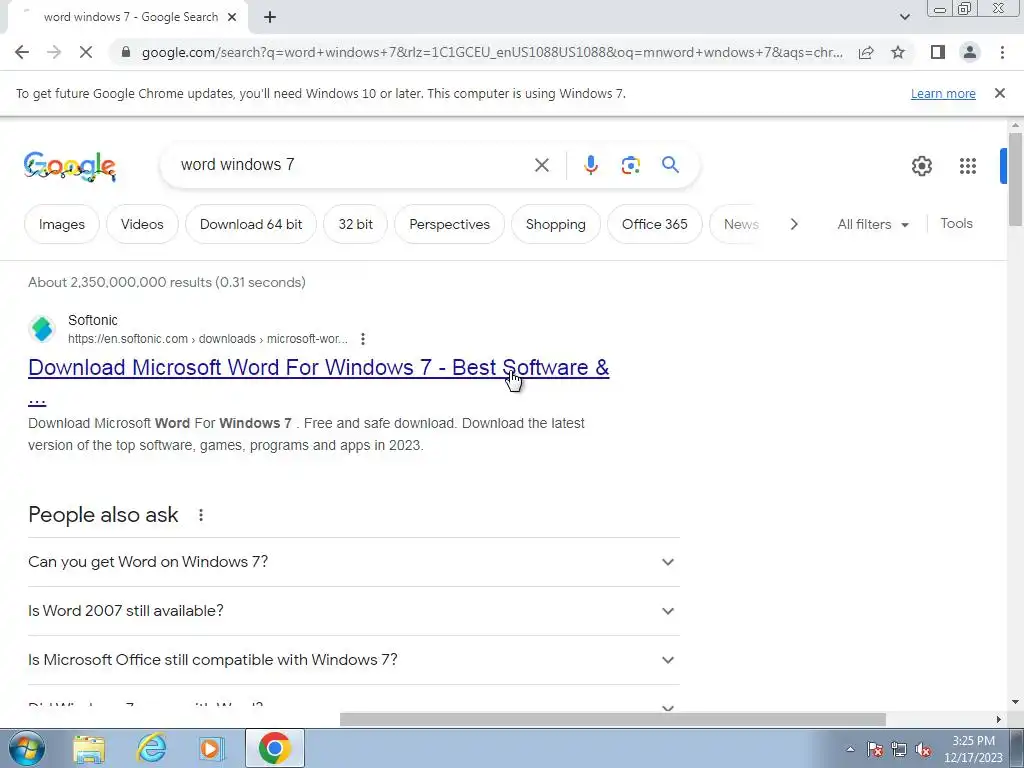Expand 'Is Word 2007 still available?'
This screenshot has width=1024, height=768.
(353, 611)
